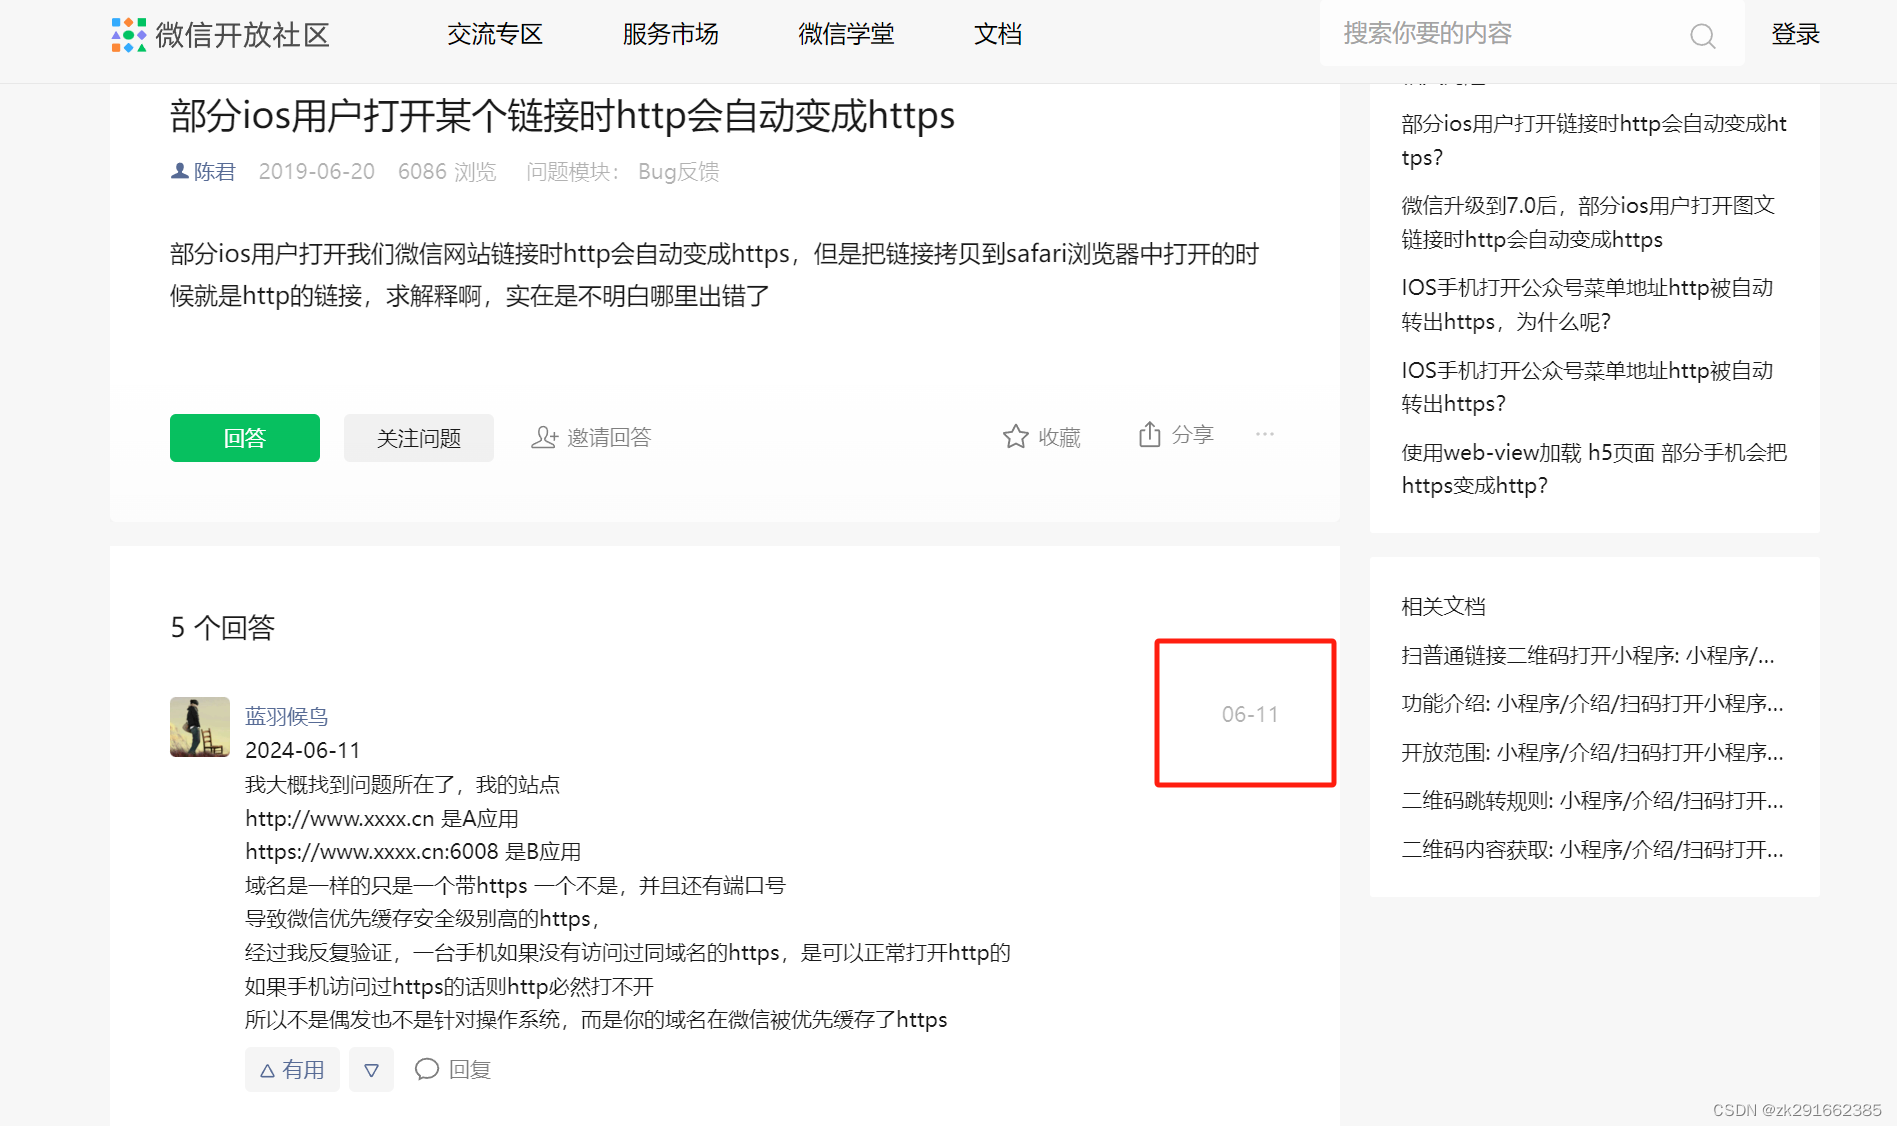Downvote the answer with down triangle
This screenshot has height=1126, width=1897.
tap(371, 1070)
